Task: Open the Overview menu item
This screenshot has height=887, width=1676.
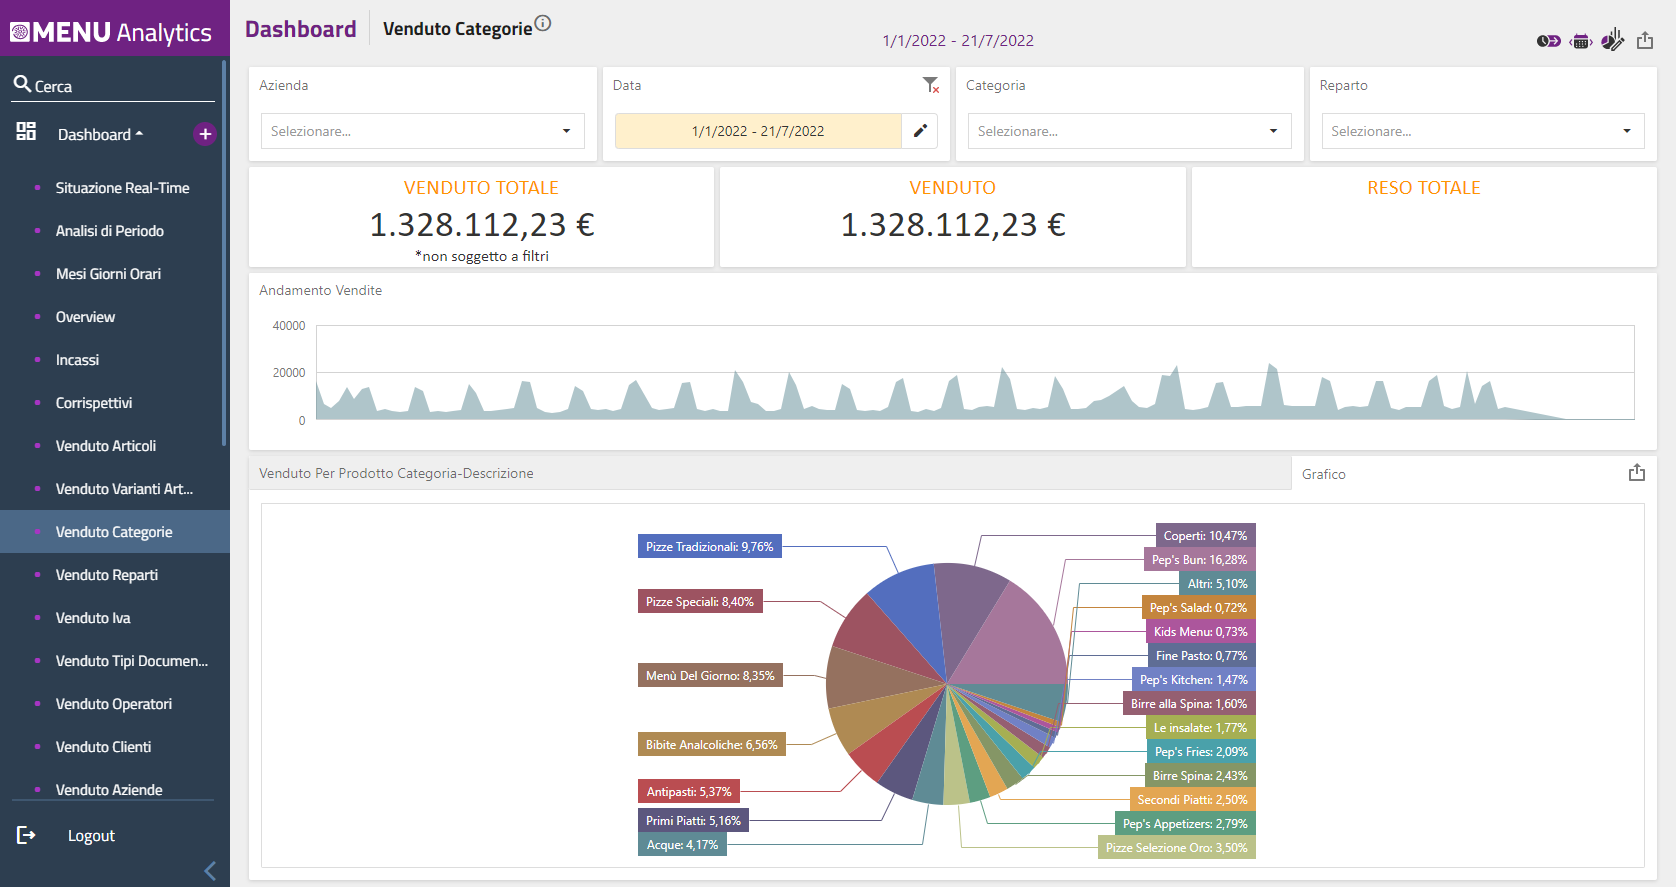Action: (x=85, y=317)
